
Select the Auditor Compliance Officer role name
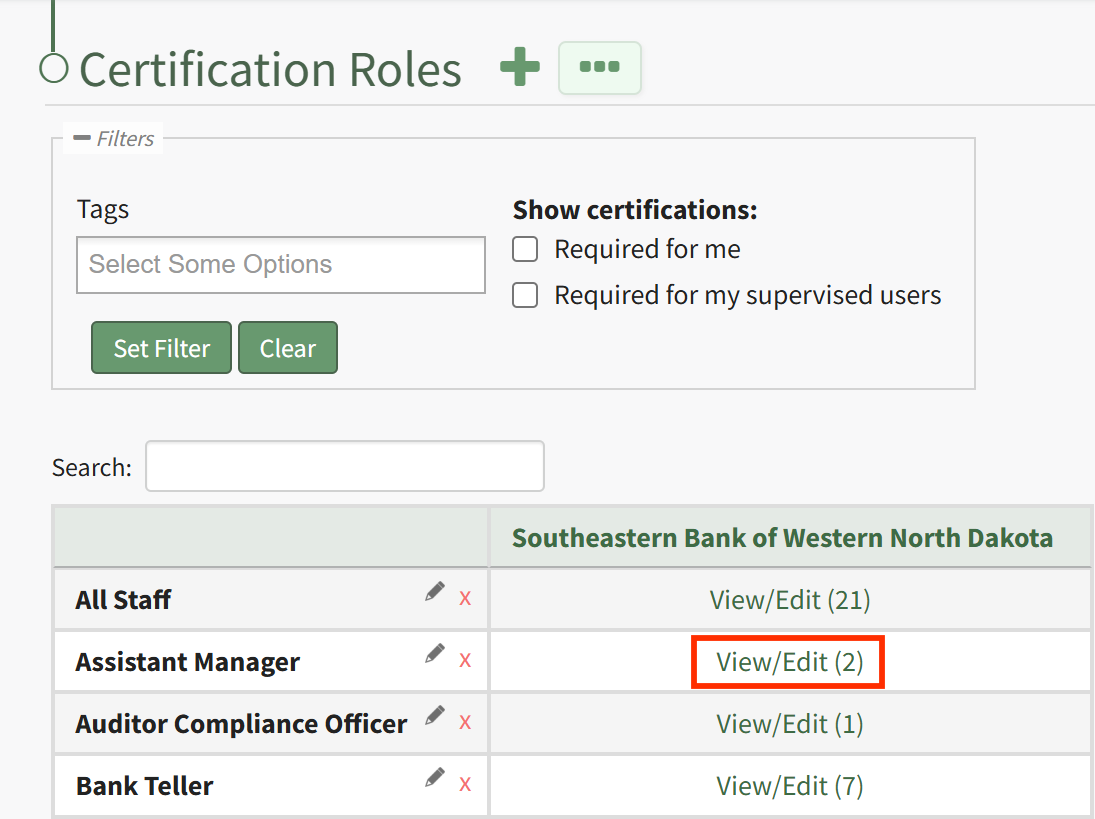point(241,724)
